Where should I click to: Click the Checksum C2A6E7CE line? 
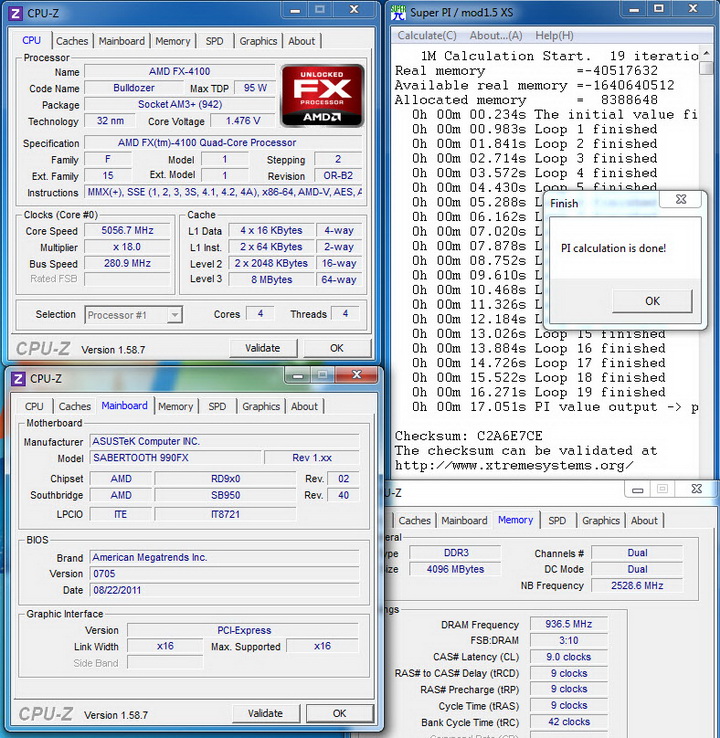(468, 436)
